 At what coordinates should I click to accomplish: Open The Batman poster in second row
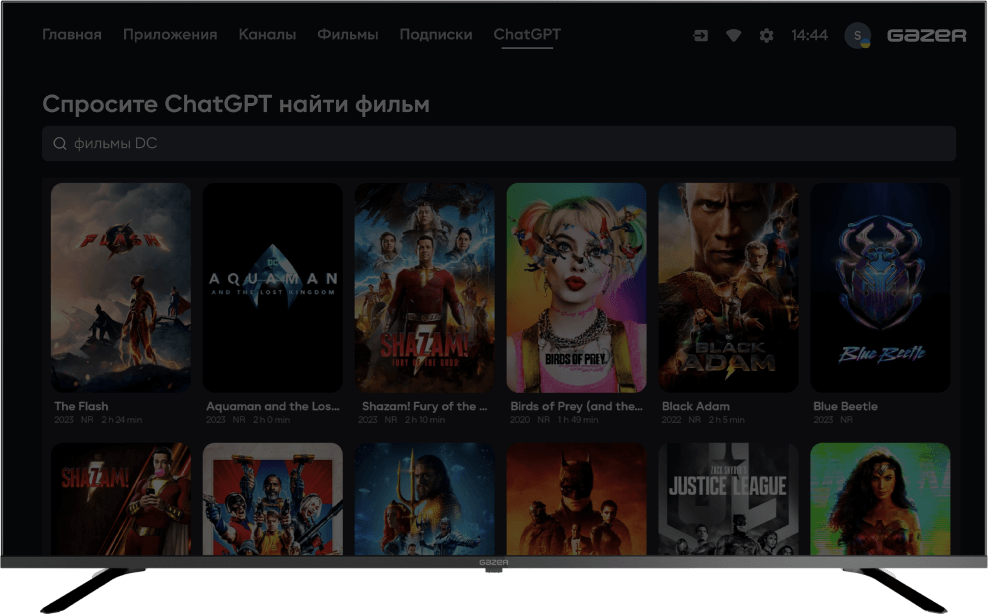tap(577, 499)
